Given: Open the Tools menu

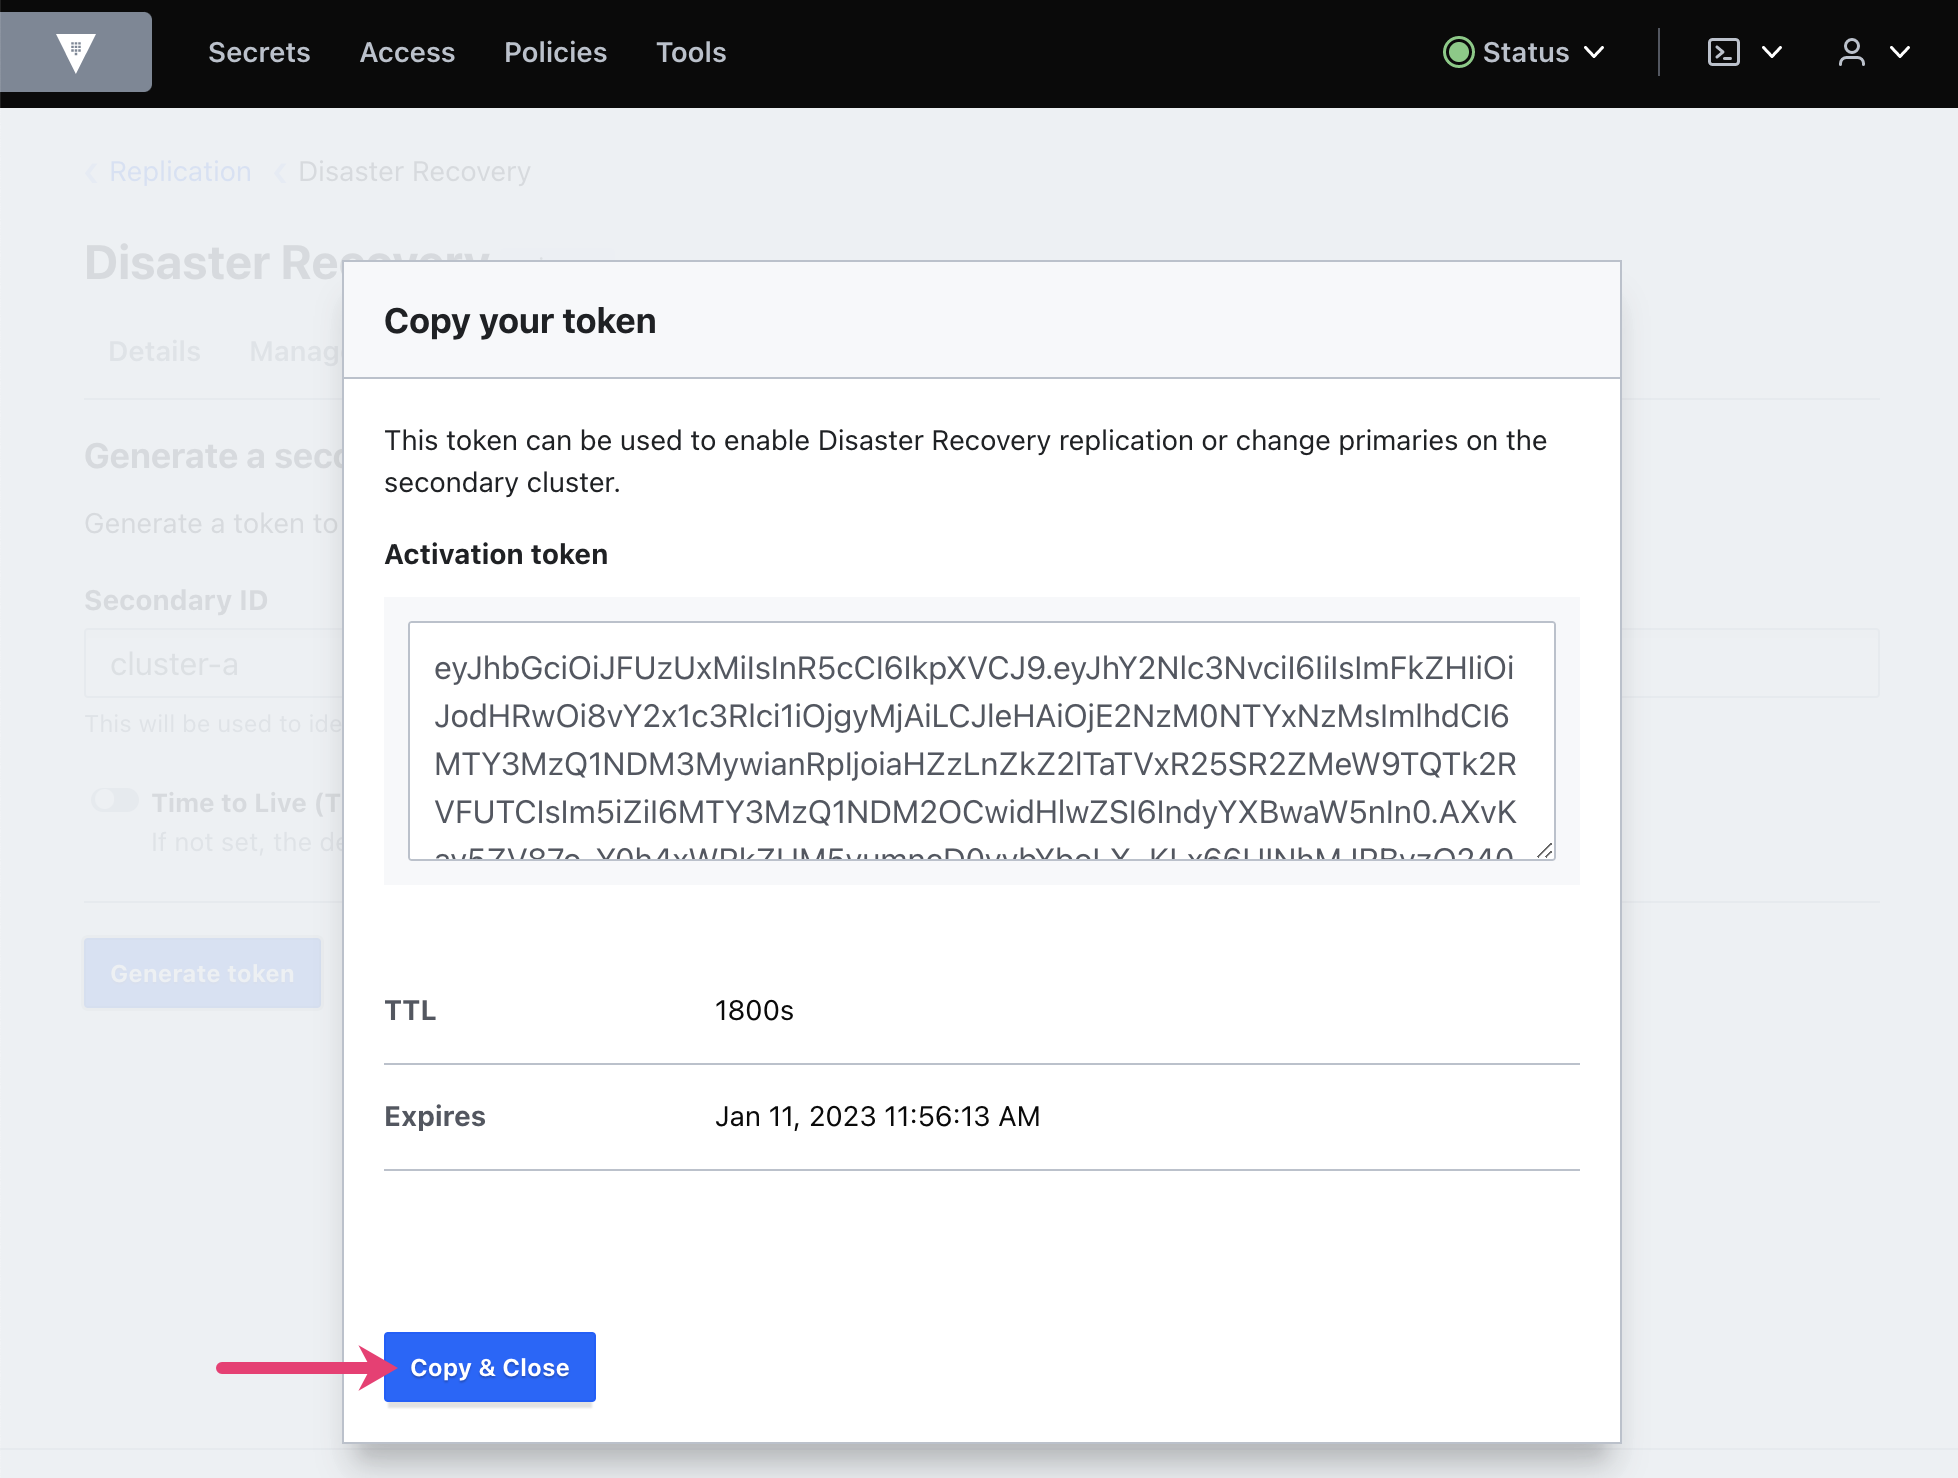Looking at the screenshot, I should [x=691, y=52].
